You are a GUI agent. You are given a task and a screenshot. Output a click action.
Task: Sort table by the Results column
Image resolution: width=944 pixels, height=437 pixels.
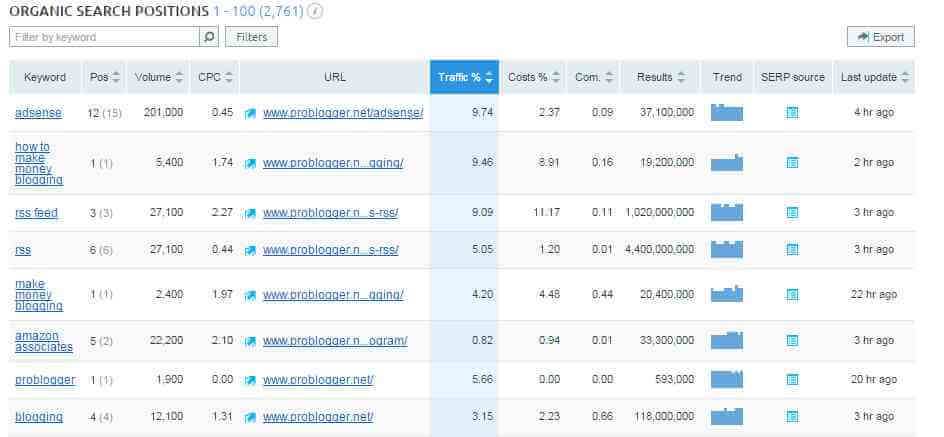coord(660,78)
